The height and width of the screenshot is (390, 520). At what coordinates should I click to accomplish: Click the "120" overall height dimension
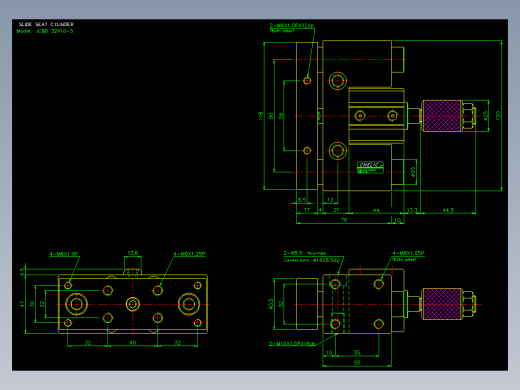tap(498, 116)
